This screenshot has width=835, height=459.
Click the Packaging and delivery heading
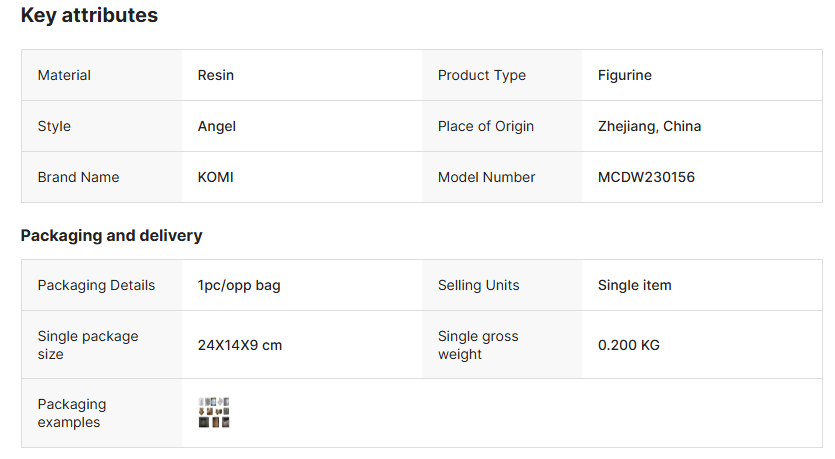111,236
